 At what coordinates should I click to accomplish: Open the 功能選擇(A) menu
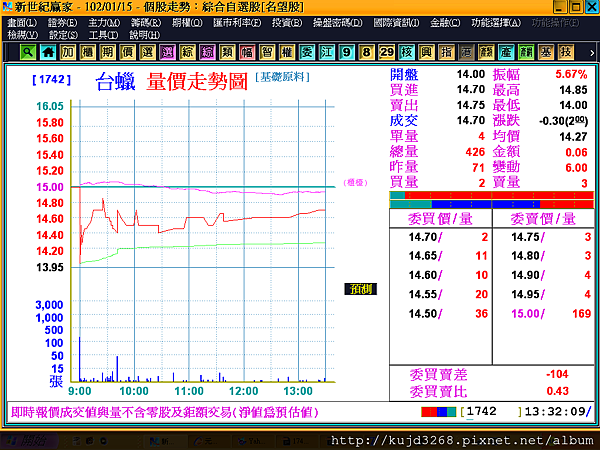496,23
